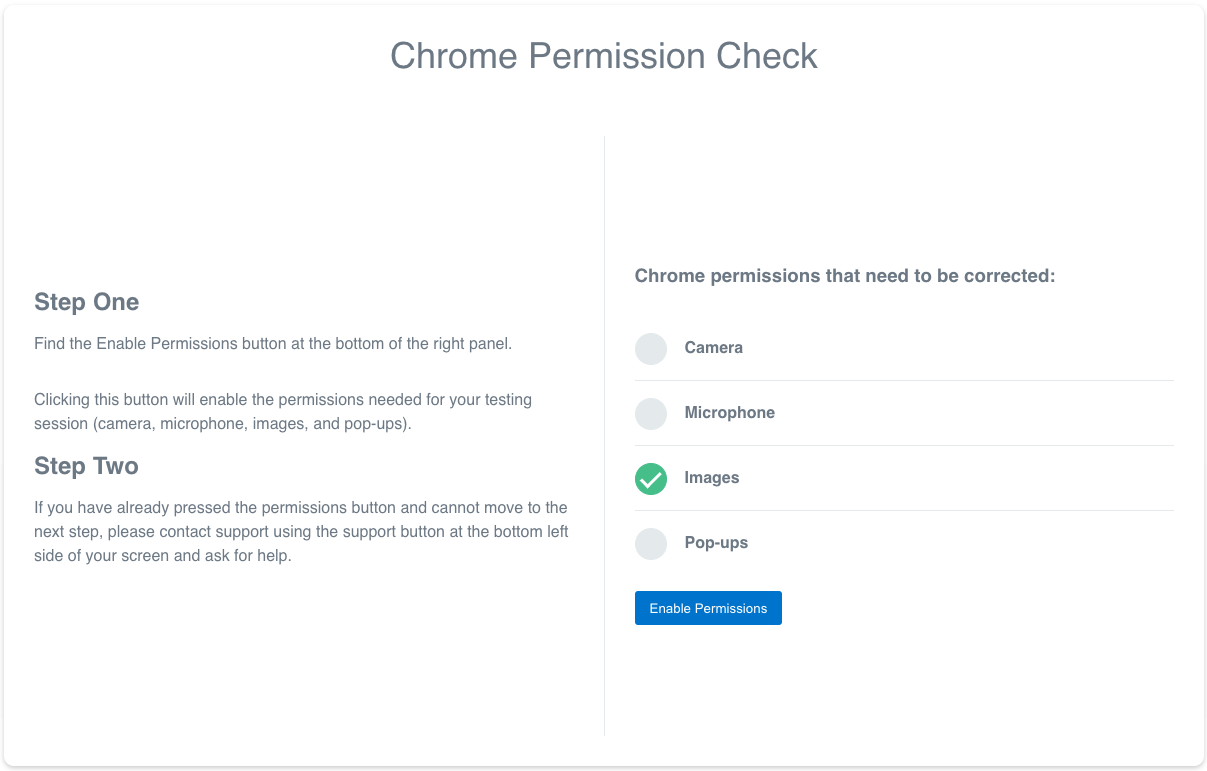Select the Images permission label
1207x771 pixels.
[x=711, y=478]
